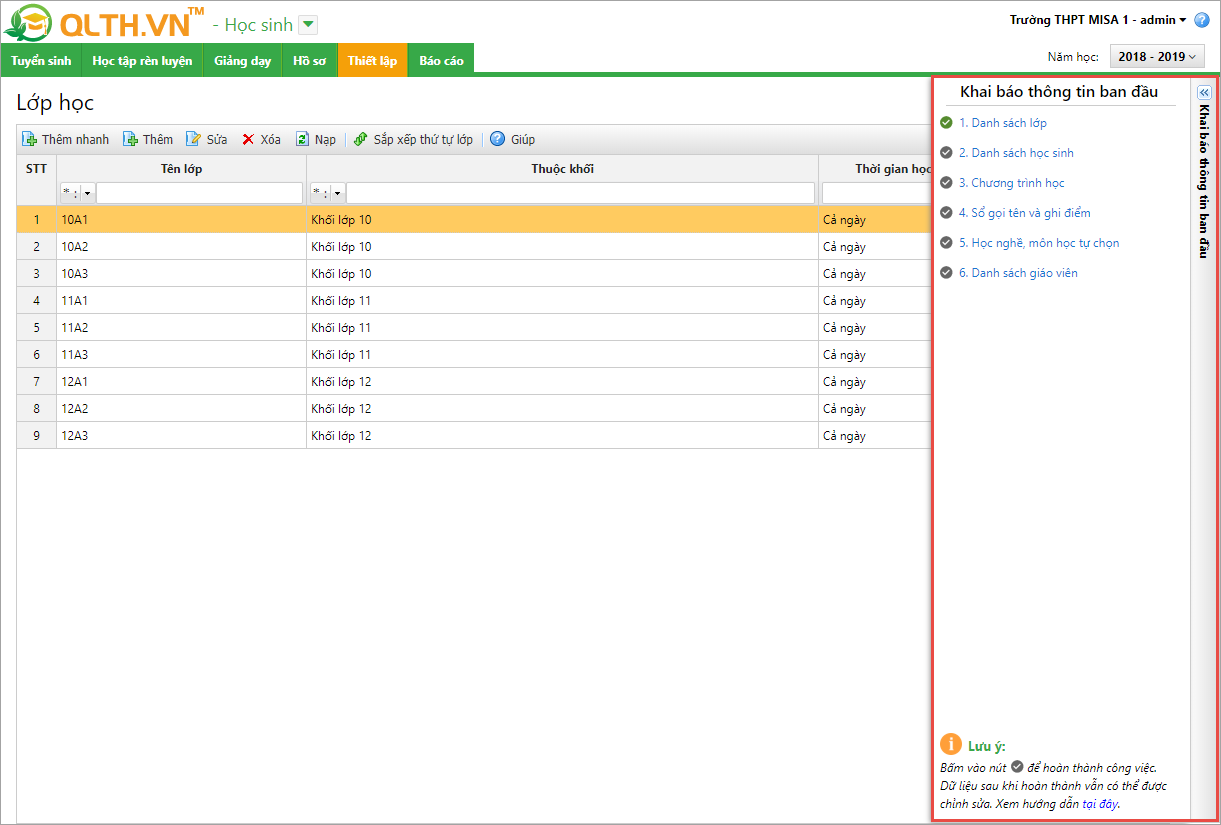1221x825 pixels.
Task: Click the red Xóa delete icon
Action: [248, 140]
